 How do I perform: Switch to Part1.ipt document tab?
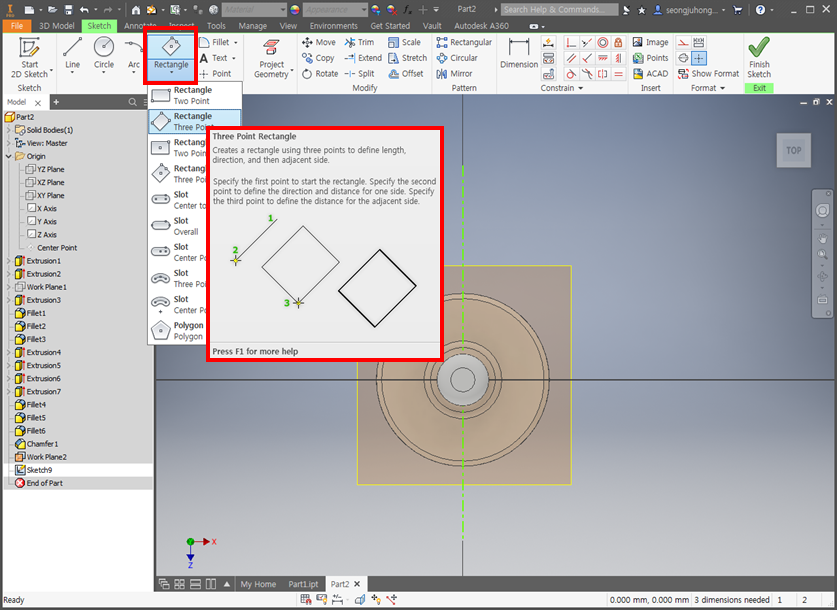303,584
